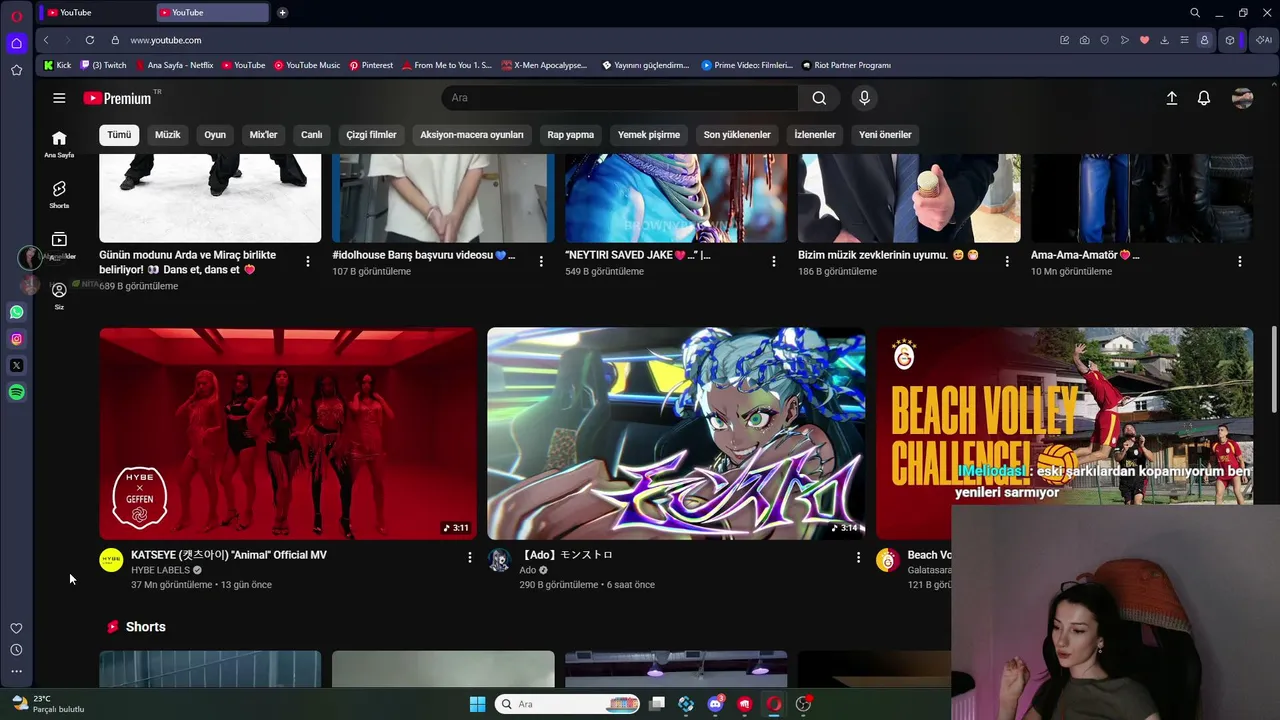Open the Aria AI assistant button

point(1264,40)
